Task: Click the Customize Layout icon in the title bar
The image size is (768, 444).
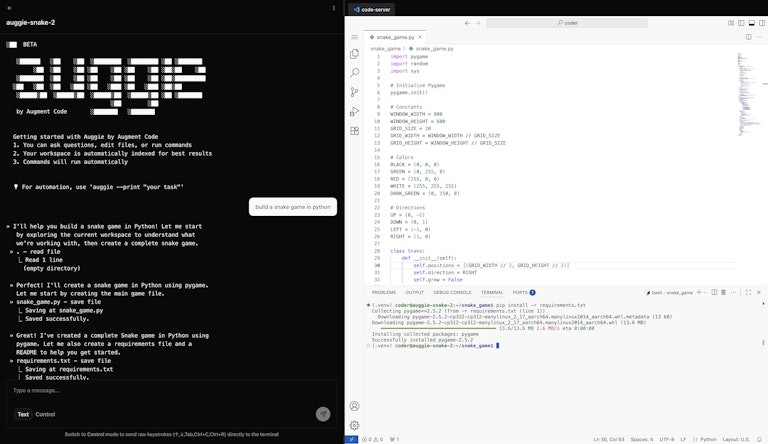Action: (x=731, y=23)
